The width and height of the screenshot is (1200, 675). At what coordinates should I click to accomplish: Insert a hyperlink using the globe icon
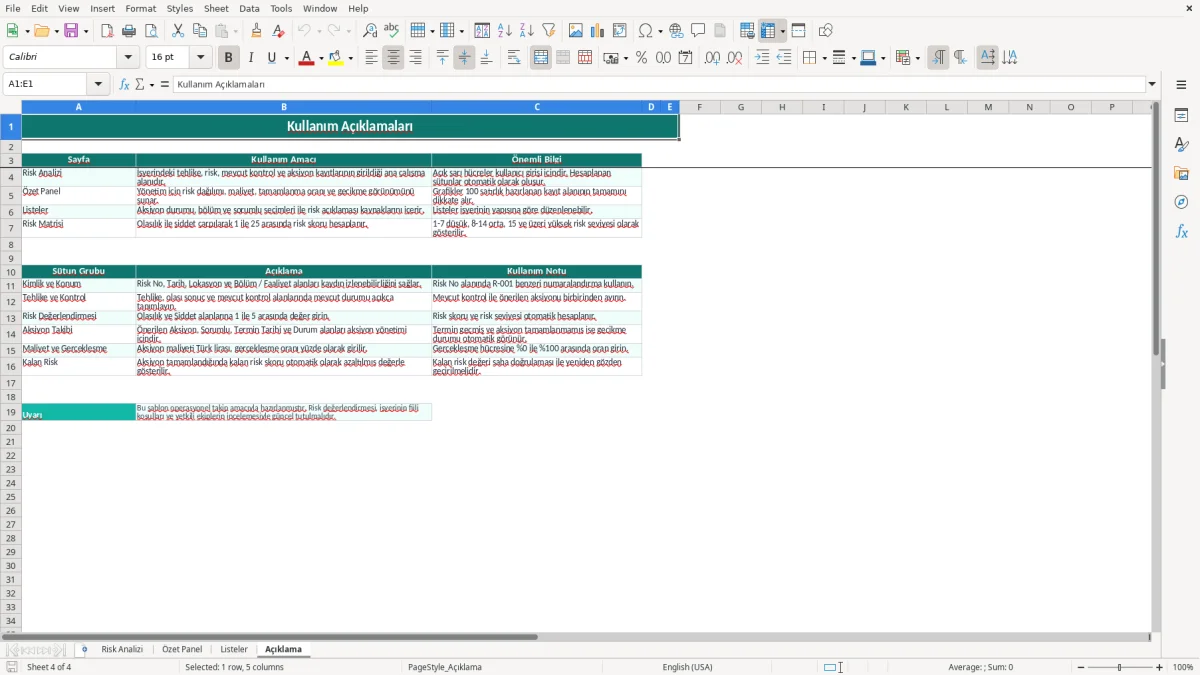pyautogui.click(x=676, y=31)
